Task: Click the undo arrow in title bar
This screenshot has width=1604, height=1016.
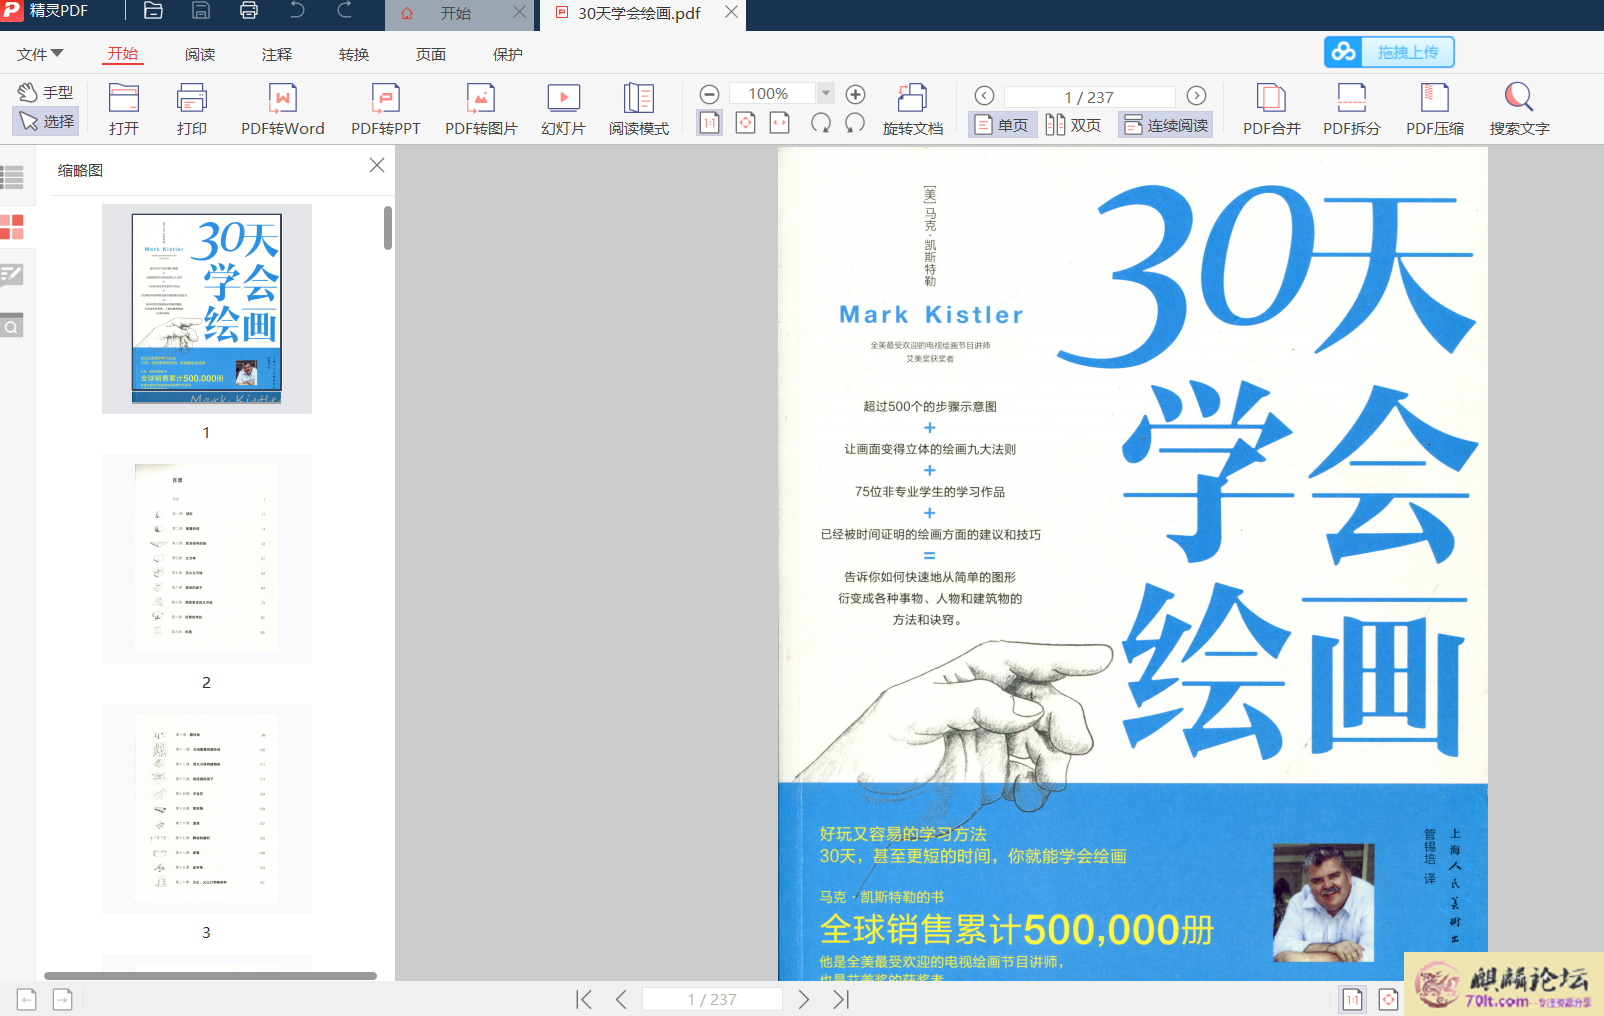Action: (x=297, y=11)
